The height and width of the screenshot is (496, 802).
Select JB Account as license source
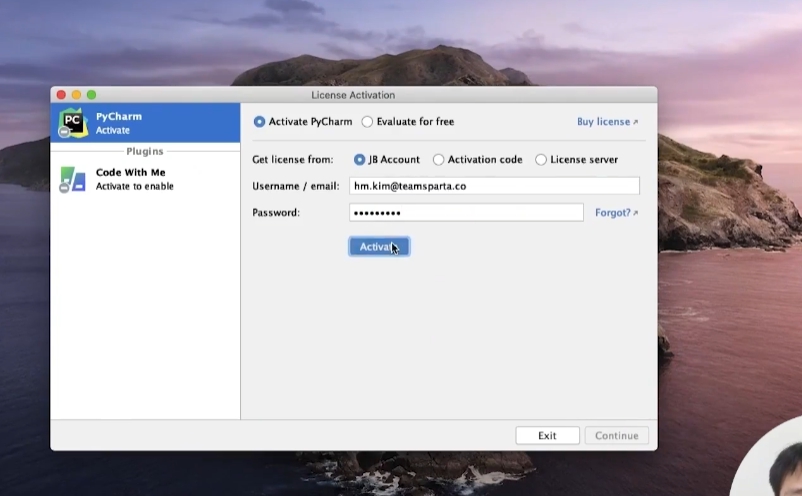(360, 160)
